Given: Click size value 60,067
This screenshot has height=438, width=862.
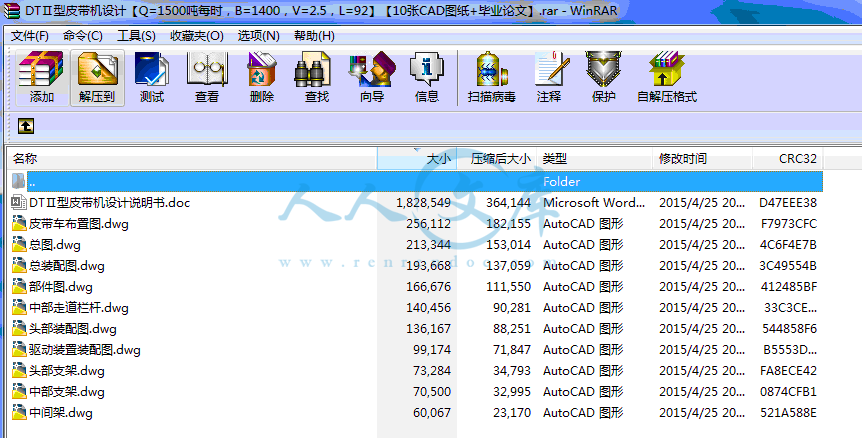Looking at the screenshot, I should click(432, 413).
